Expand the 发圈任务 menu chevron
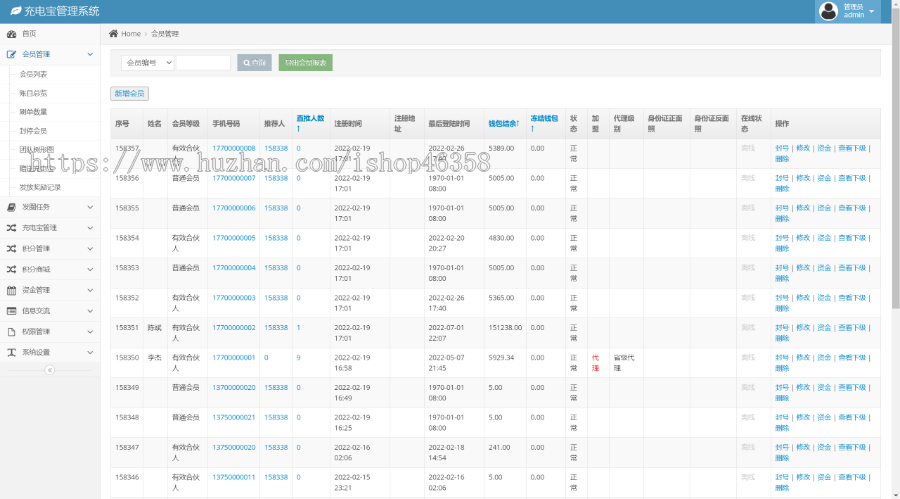The height and width of the screenshot is (499, 900). (90, 207)
